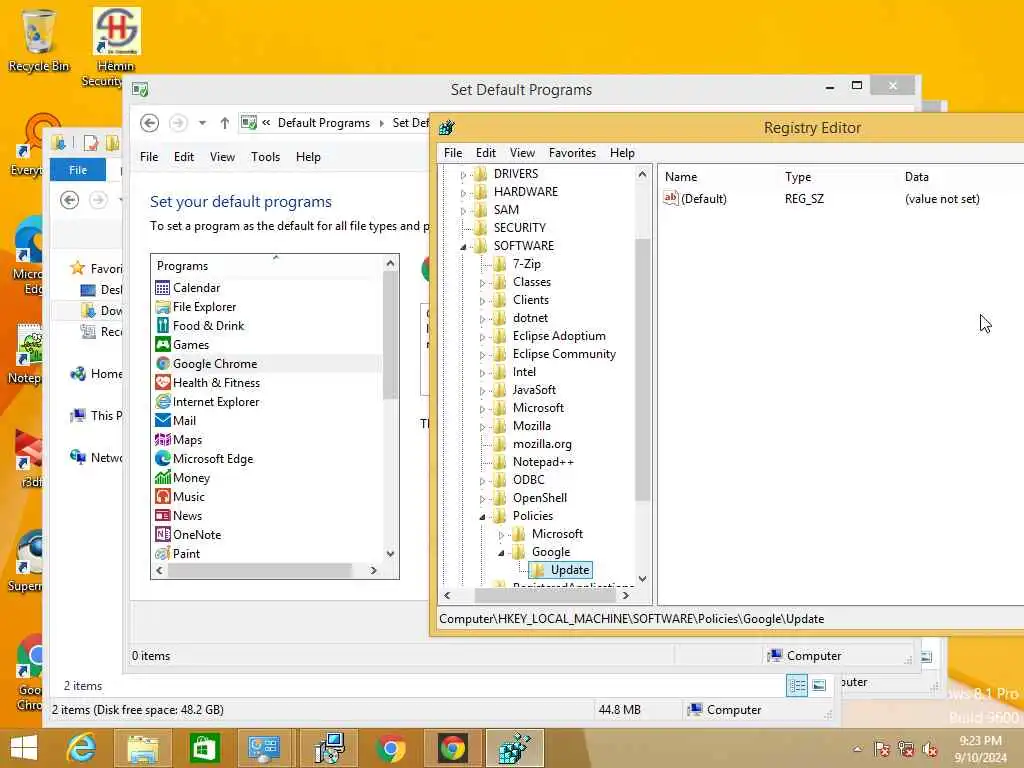Launch Internet Explorer from taskbar
This screenshot has width=1024, height=768.
tap(81, 748)
